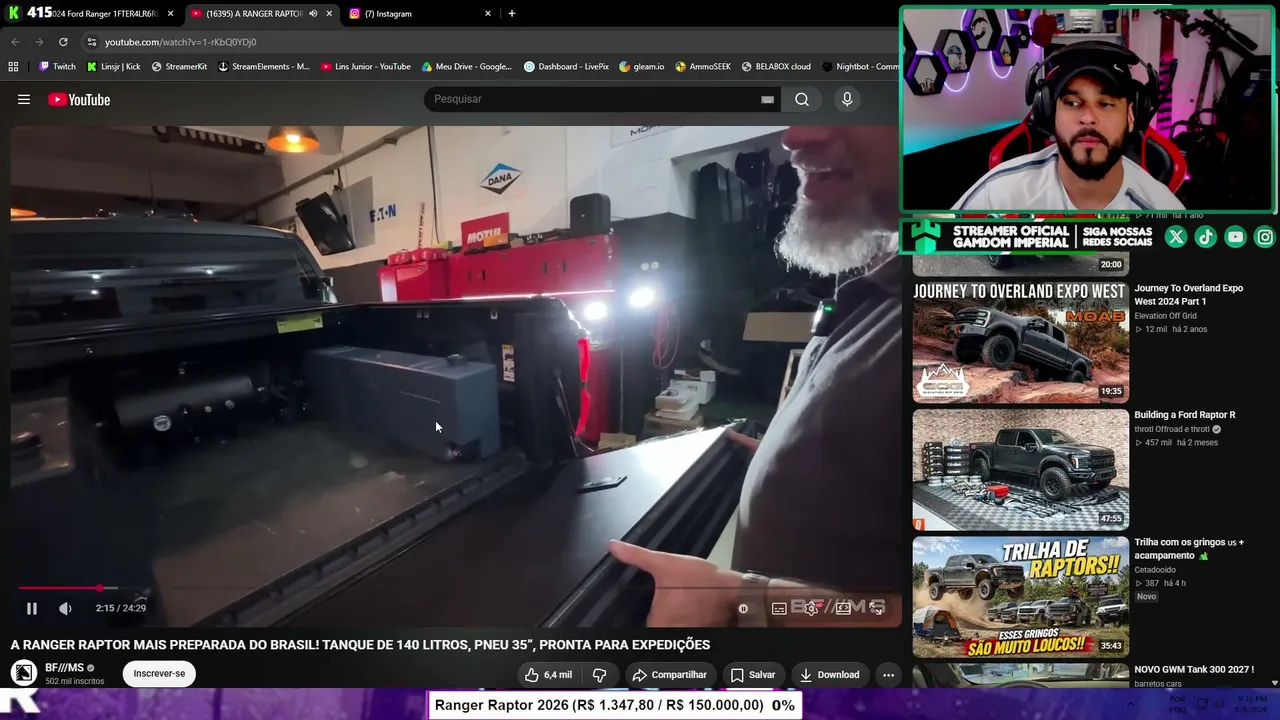Share the video via Compartilhar
Screen dimensions: 1280x720
[x=669, y=675]
